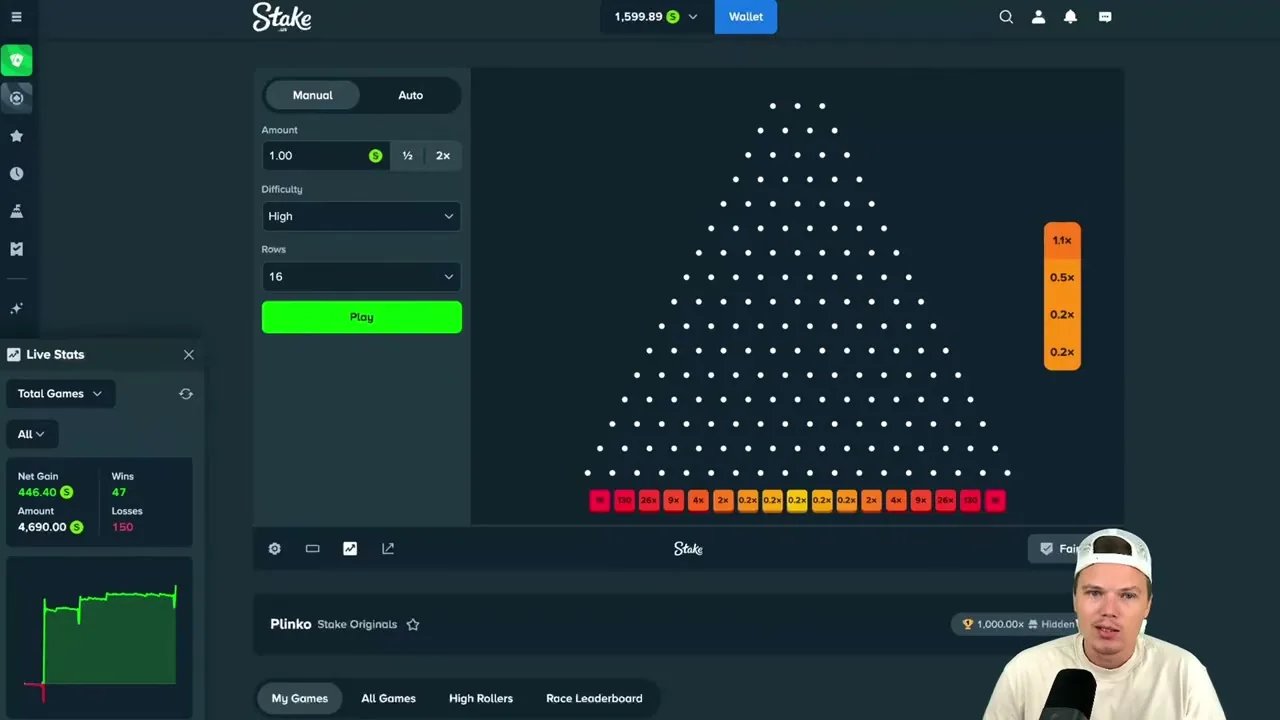The height and width of the screenshot is (720, 1280).
Task: Click the green coin icon in the Amount field
Action: click(x=375, y=156)
